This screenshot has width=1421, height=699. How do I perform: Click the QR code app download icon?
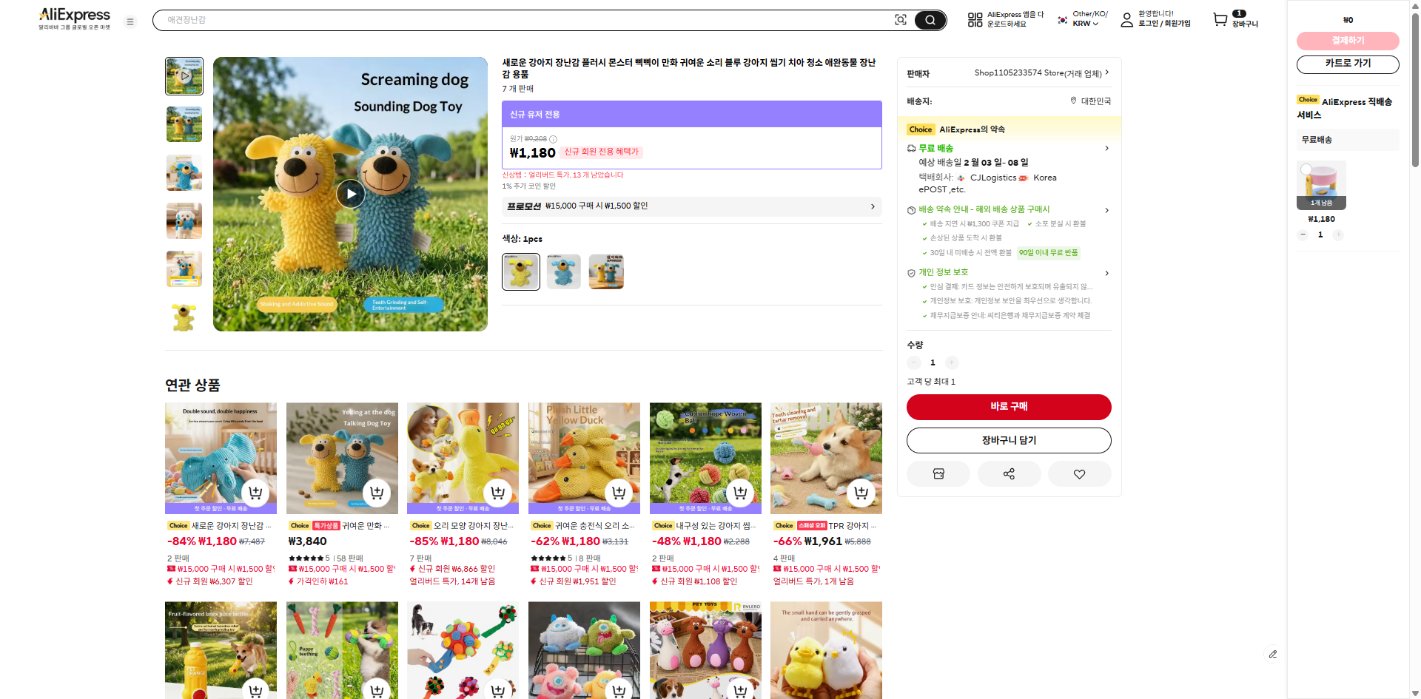(x=975, y=20)
